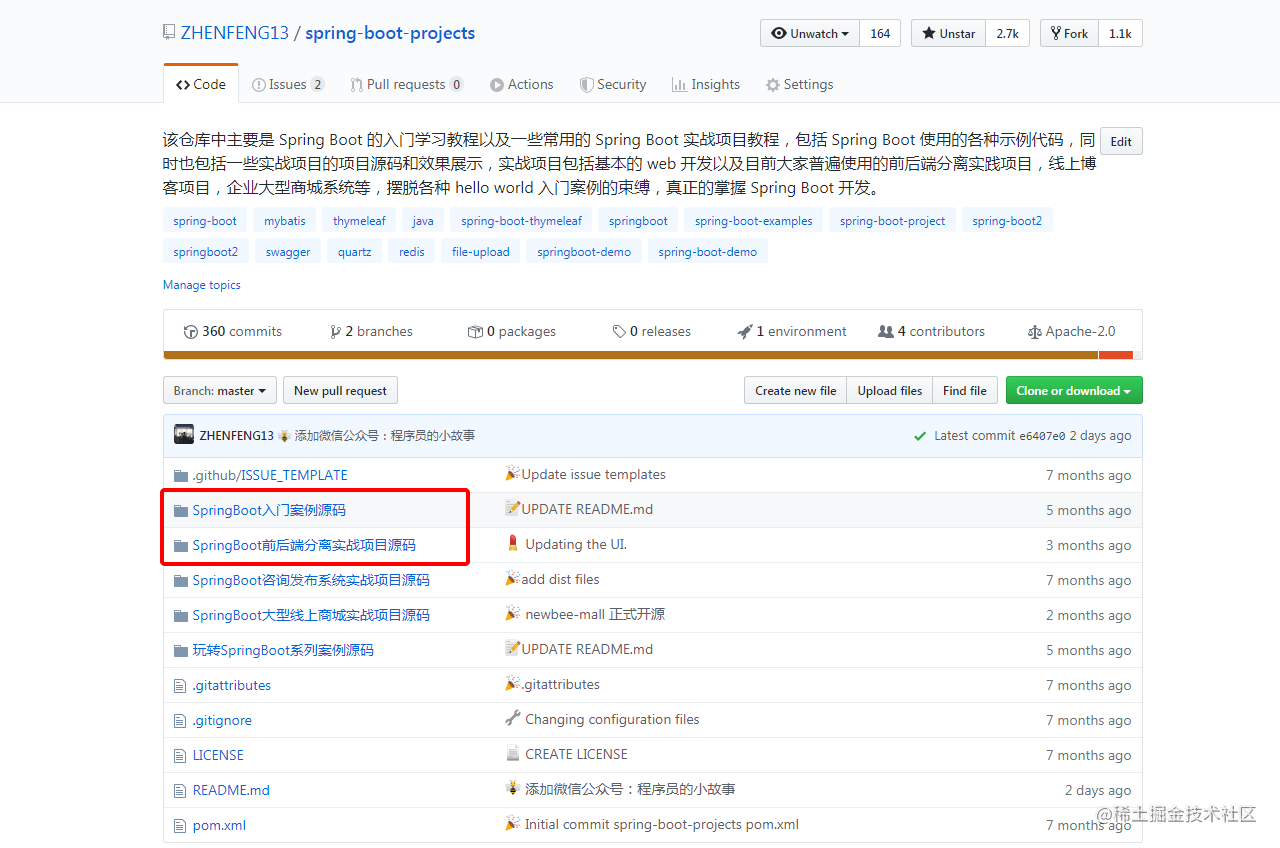Click the 164 watchers count

[x=880, y=33]
